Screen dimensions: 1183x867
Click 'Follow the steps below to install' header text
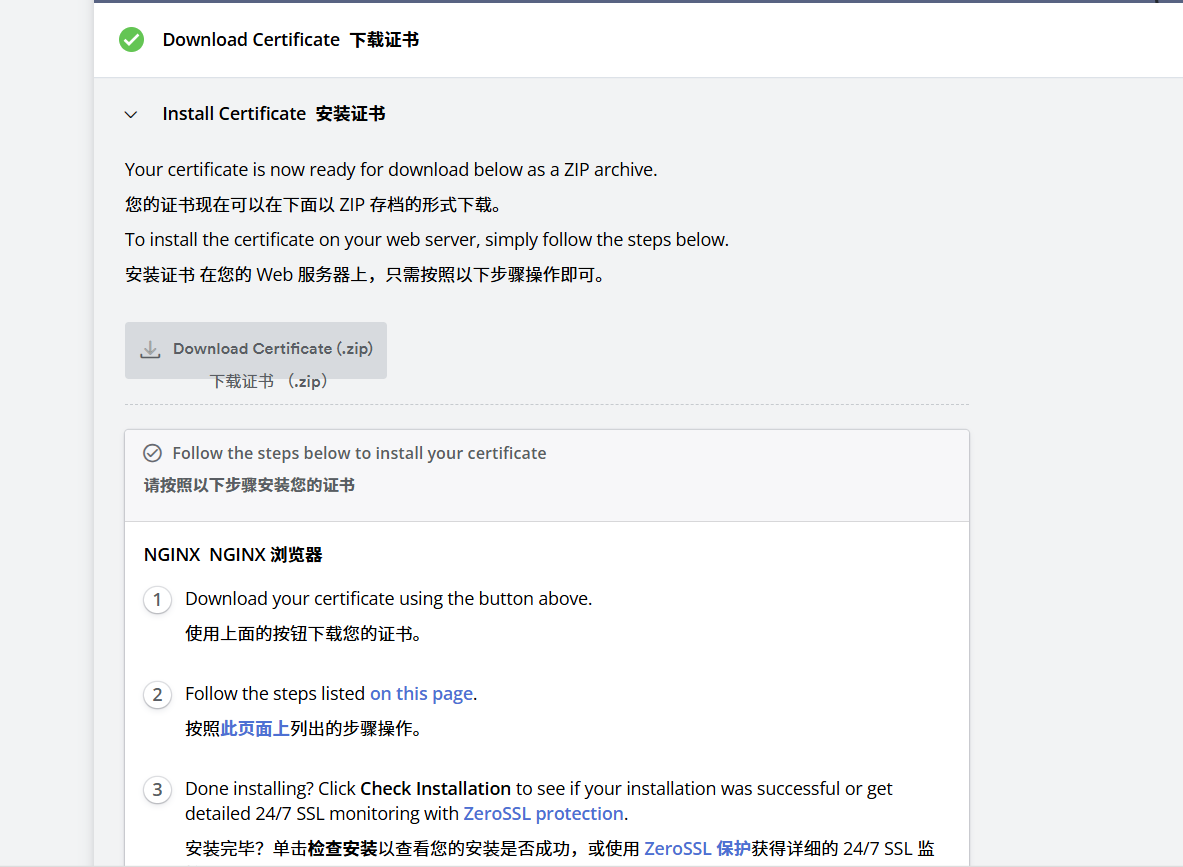359,453
